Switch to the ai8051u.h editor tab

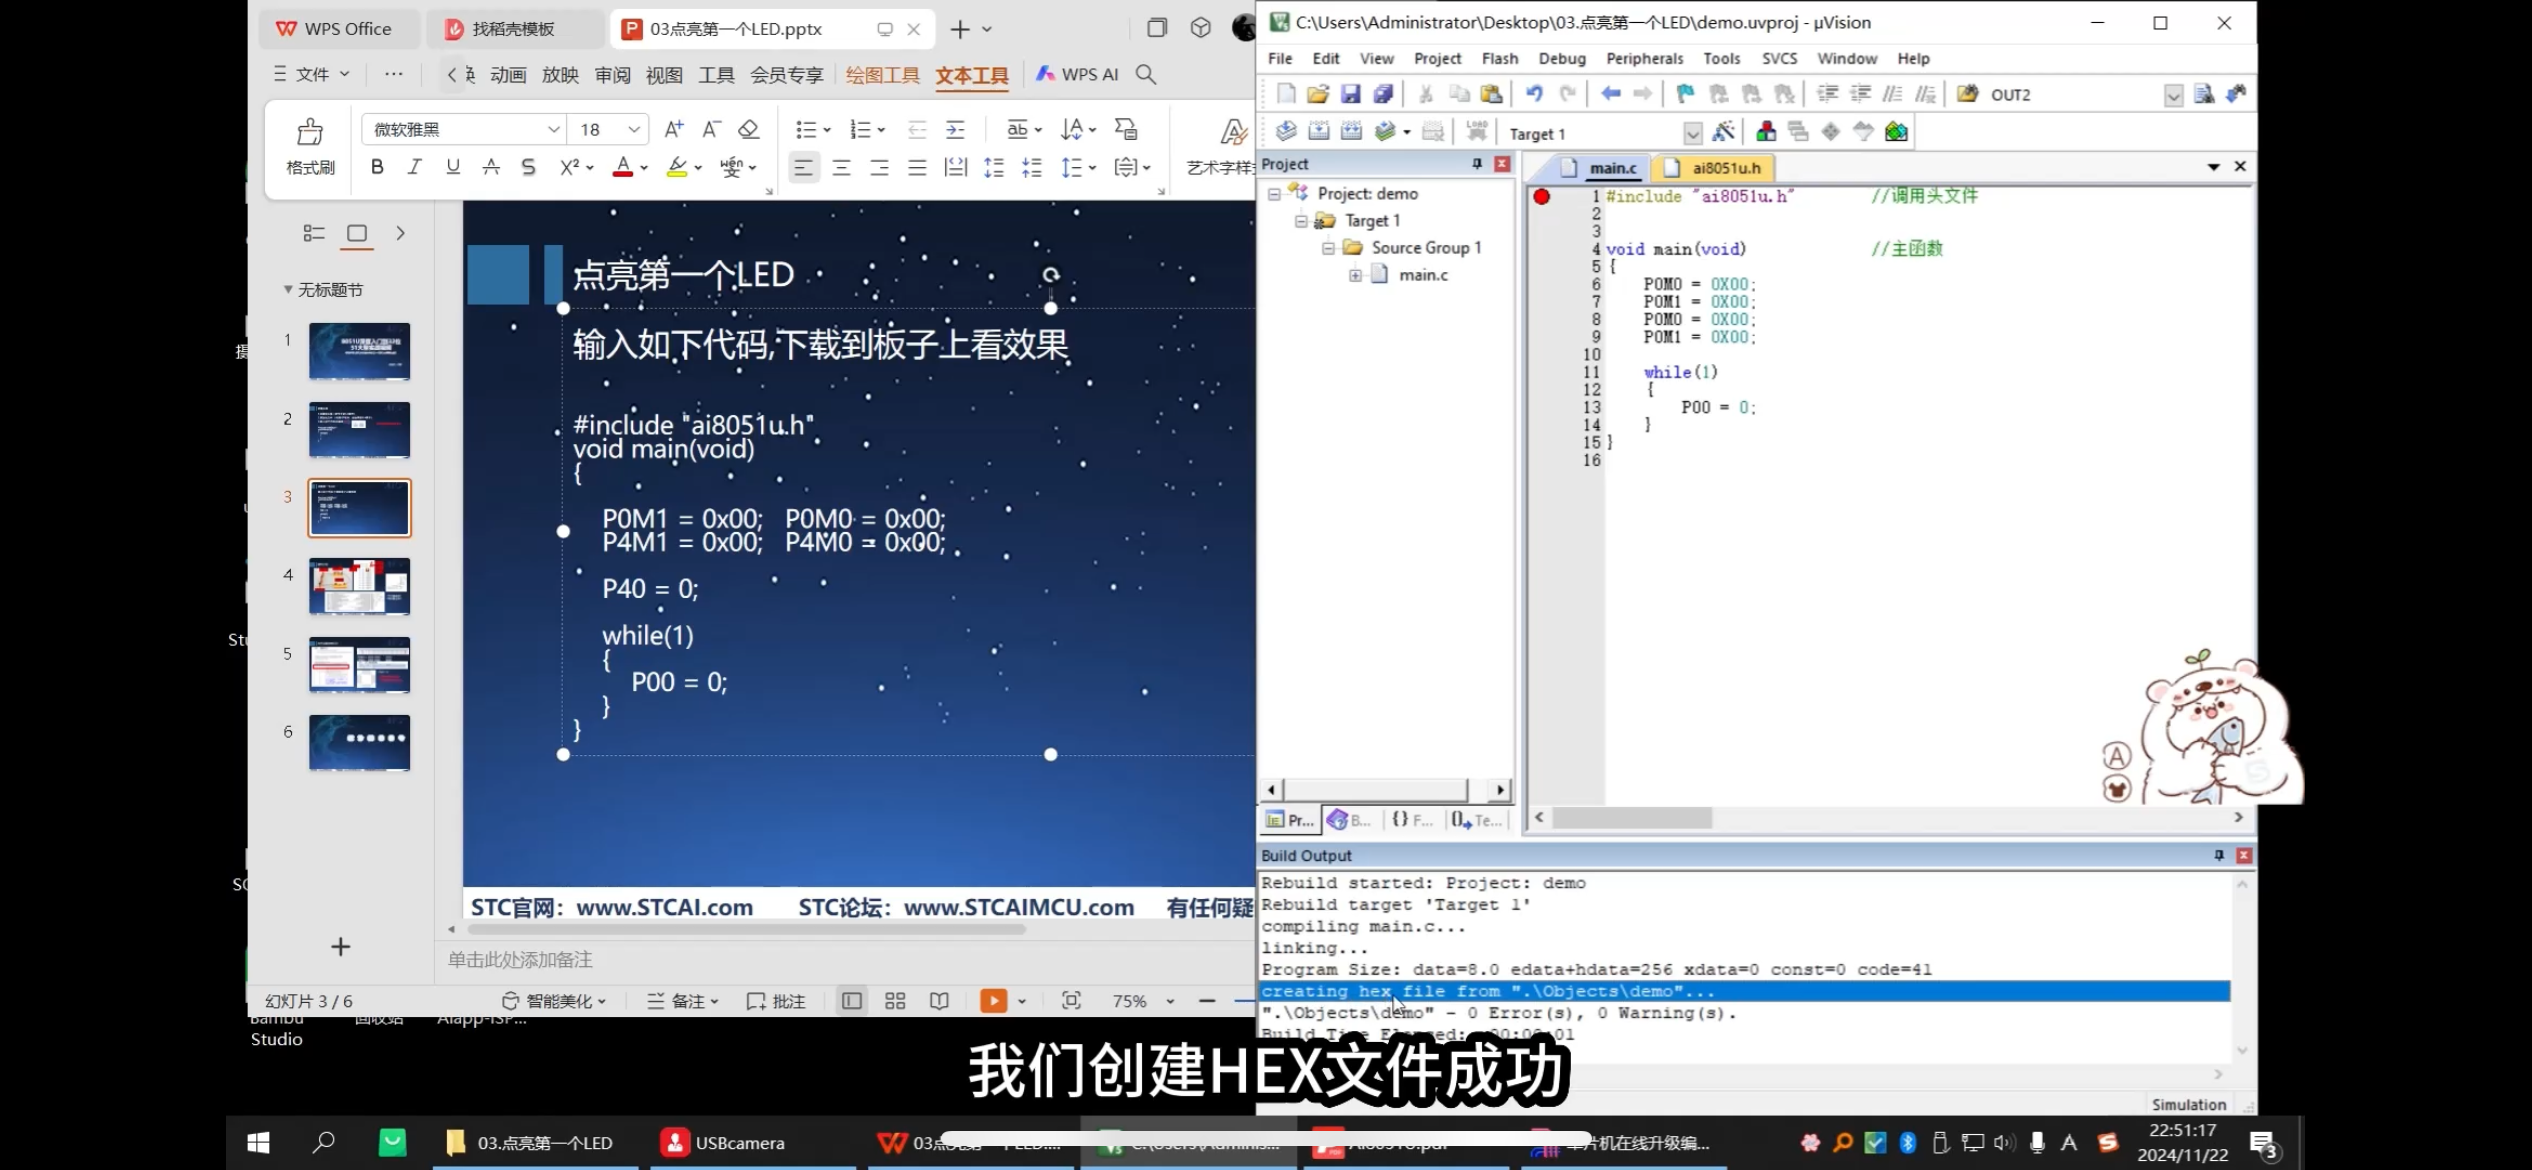(1725, 168)
